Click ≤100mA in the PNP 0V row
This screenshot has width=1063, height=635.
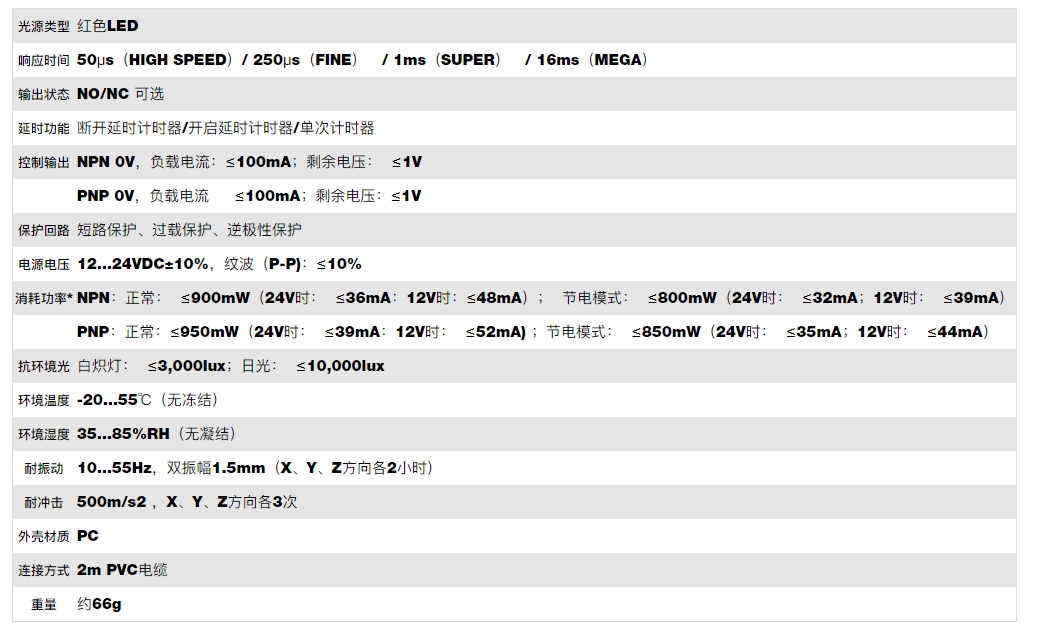pos(267,196)
